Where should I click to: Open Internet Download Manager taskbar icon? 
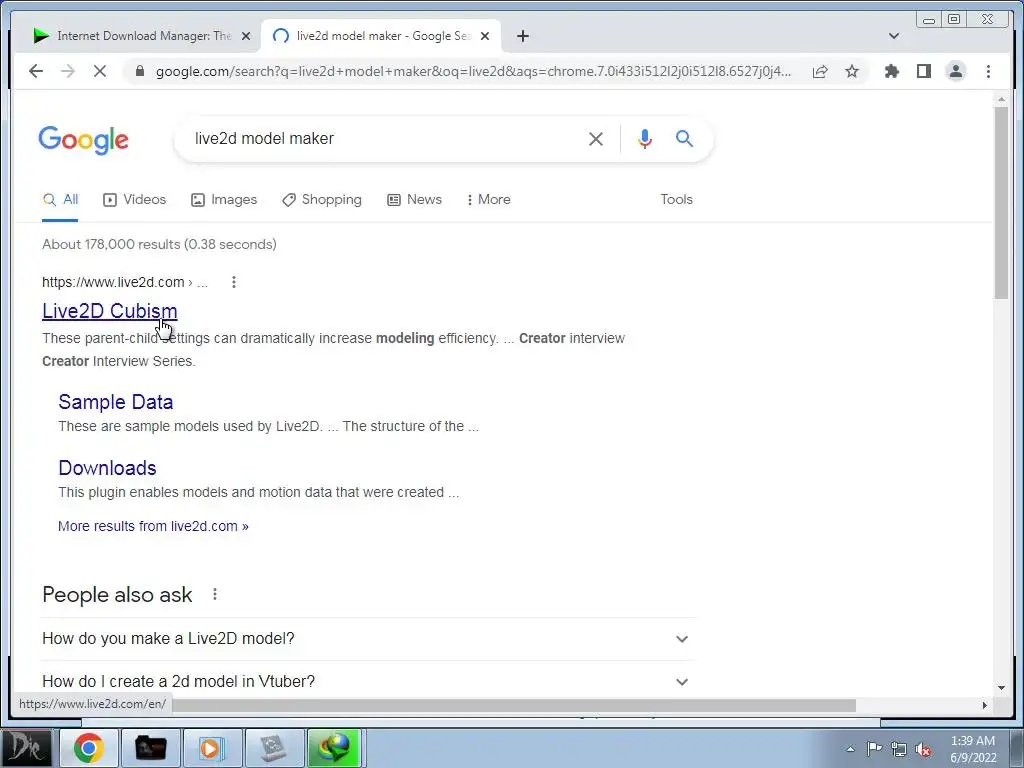coord(335,748)
